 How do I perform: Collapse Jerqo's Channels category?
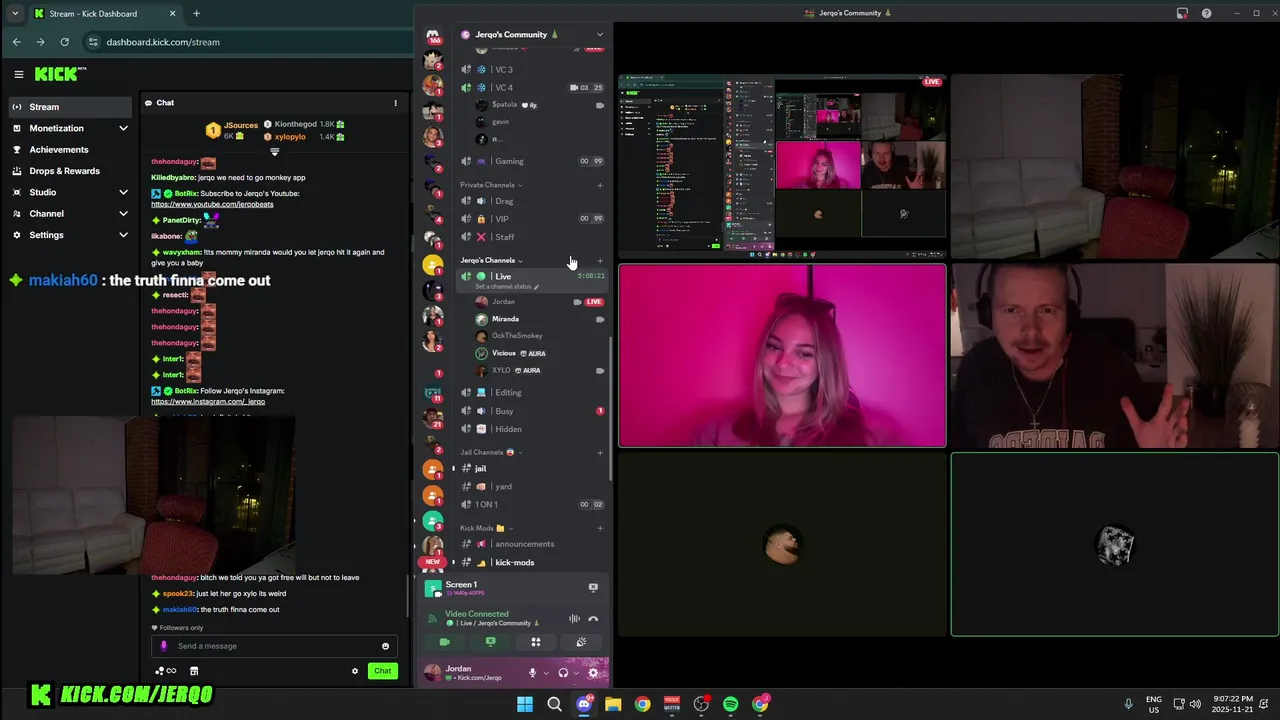491,260
